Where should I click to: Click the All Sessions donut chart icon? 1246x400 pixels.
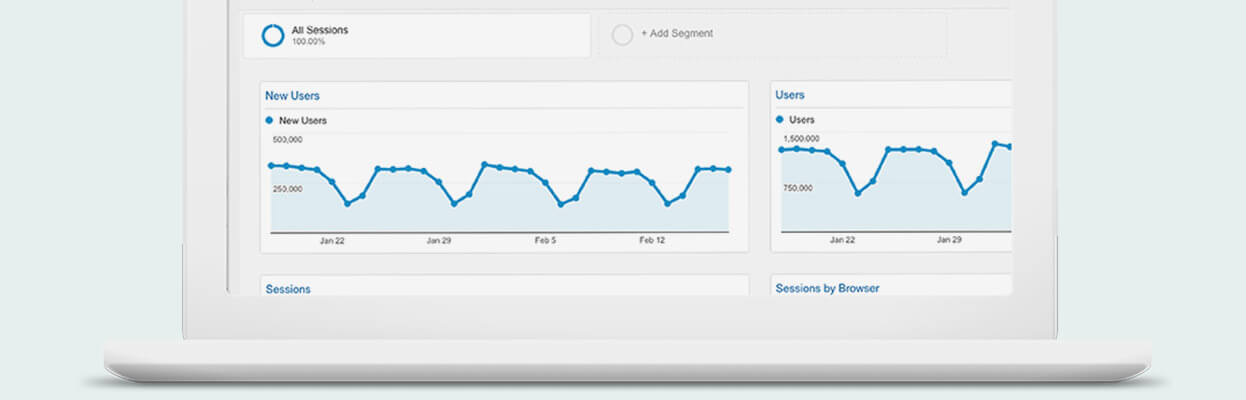pos(272,35)
